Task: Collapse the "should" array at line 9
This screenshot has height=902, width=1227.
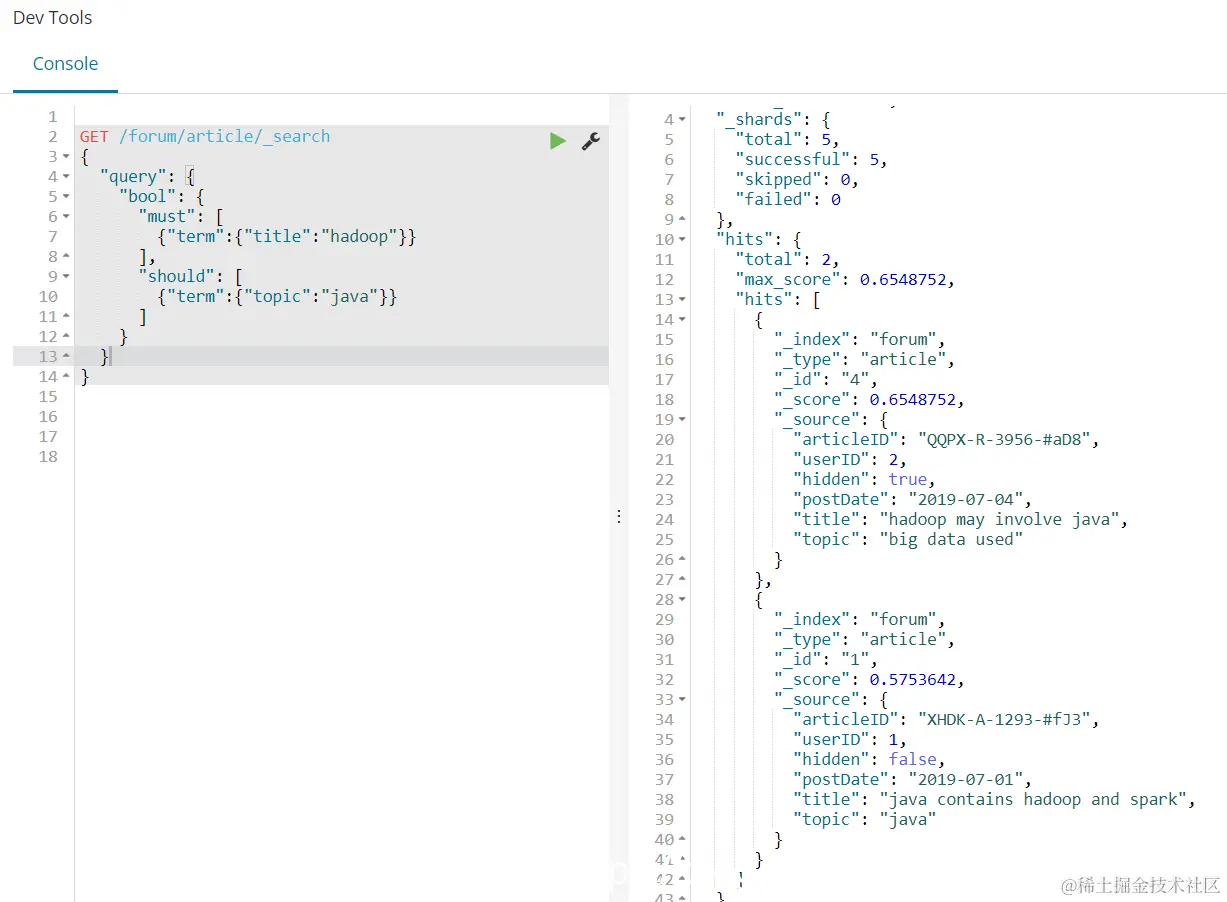Action: click(x=66, y=277)
